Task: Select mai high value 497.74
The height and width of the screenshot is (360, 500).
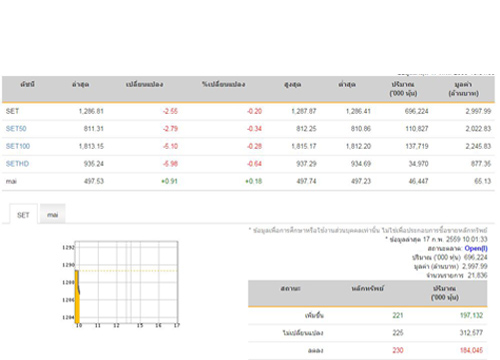Action: point(306,181)
